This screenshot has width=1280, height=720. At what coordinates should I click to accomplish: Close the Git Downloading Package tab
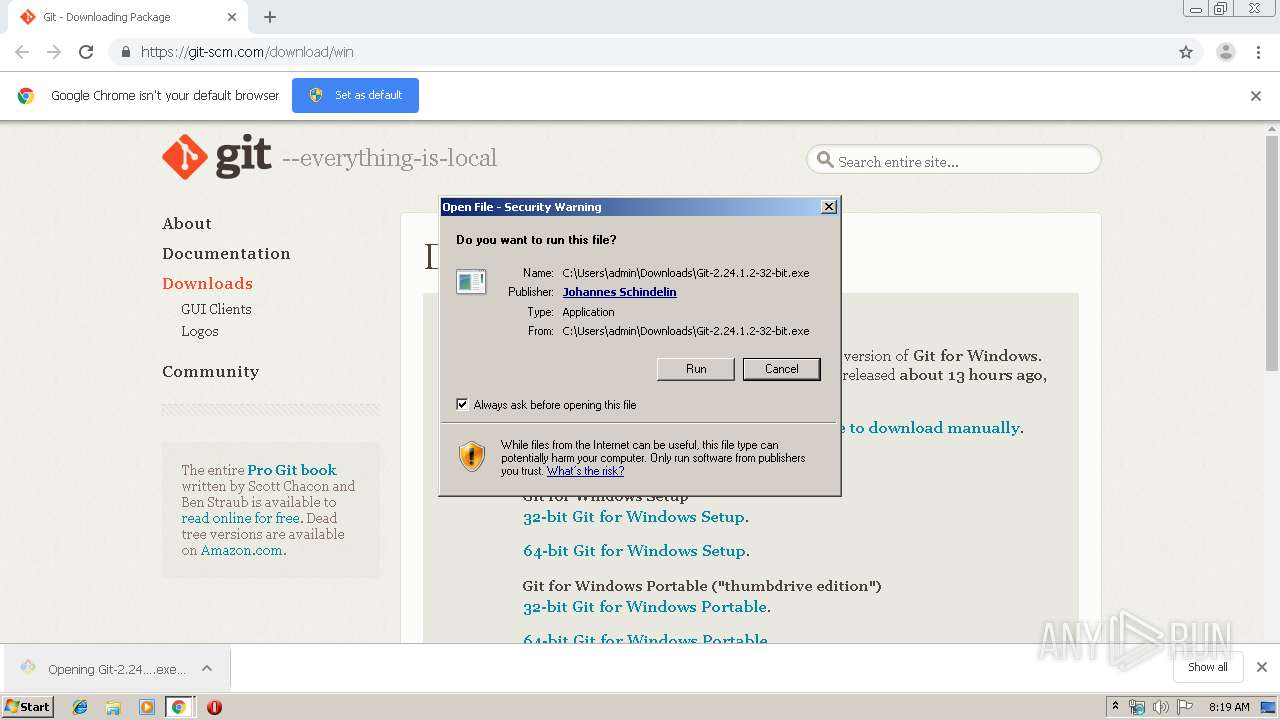(232, 17)
